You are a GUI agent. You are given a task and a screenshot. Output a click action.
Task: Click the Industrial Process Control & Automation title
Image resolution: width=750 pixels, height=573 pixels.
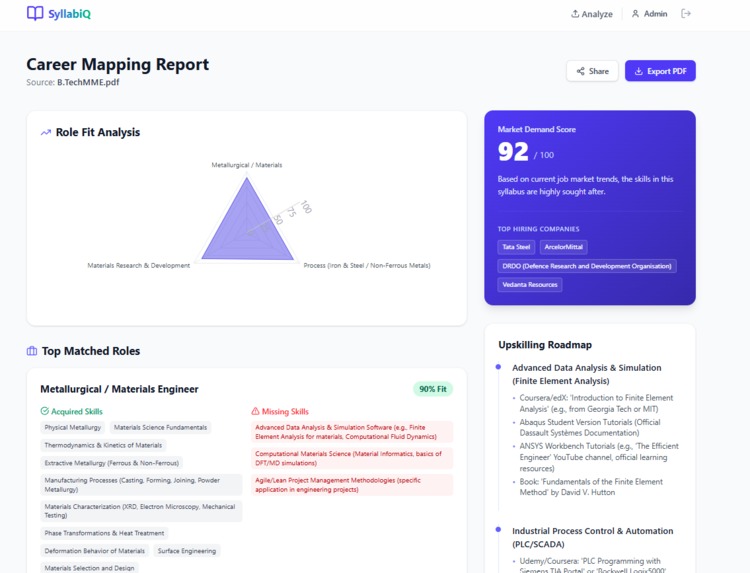pyautogui.click(x=593, y=537)
